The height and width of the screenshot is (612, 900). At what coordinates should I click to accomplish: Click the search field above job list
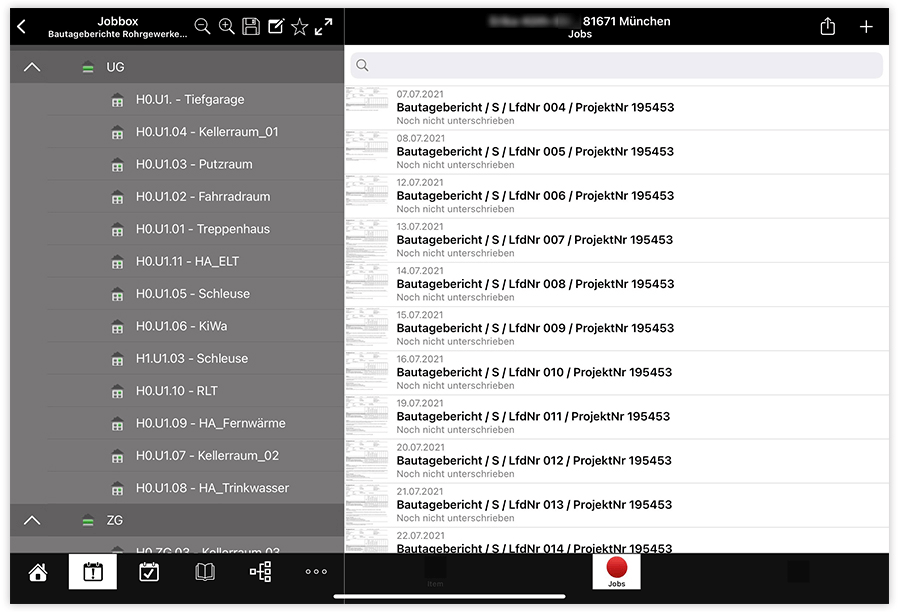(616, 65)
